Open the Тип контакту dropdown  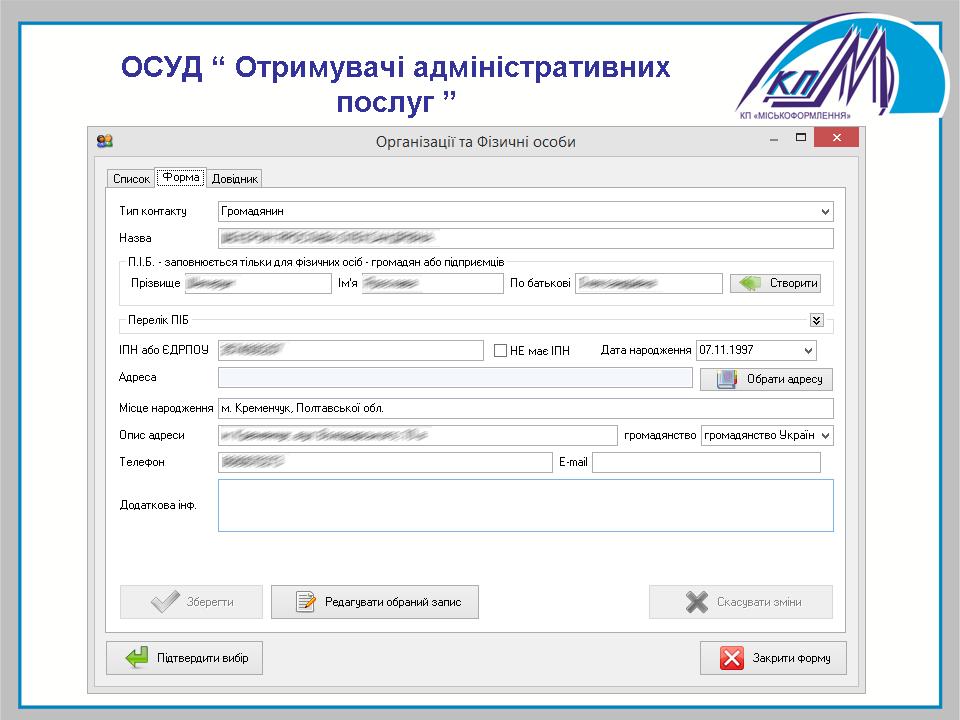[824, 212]
